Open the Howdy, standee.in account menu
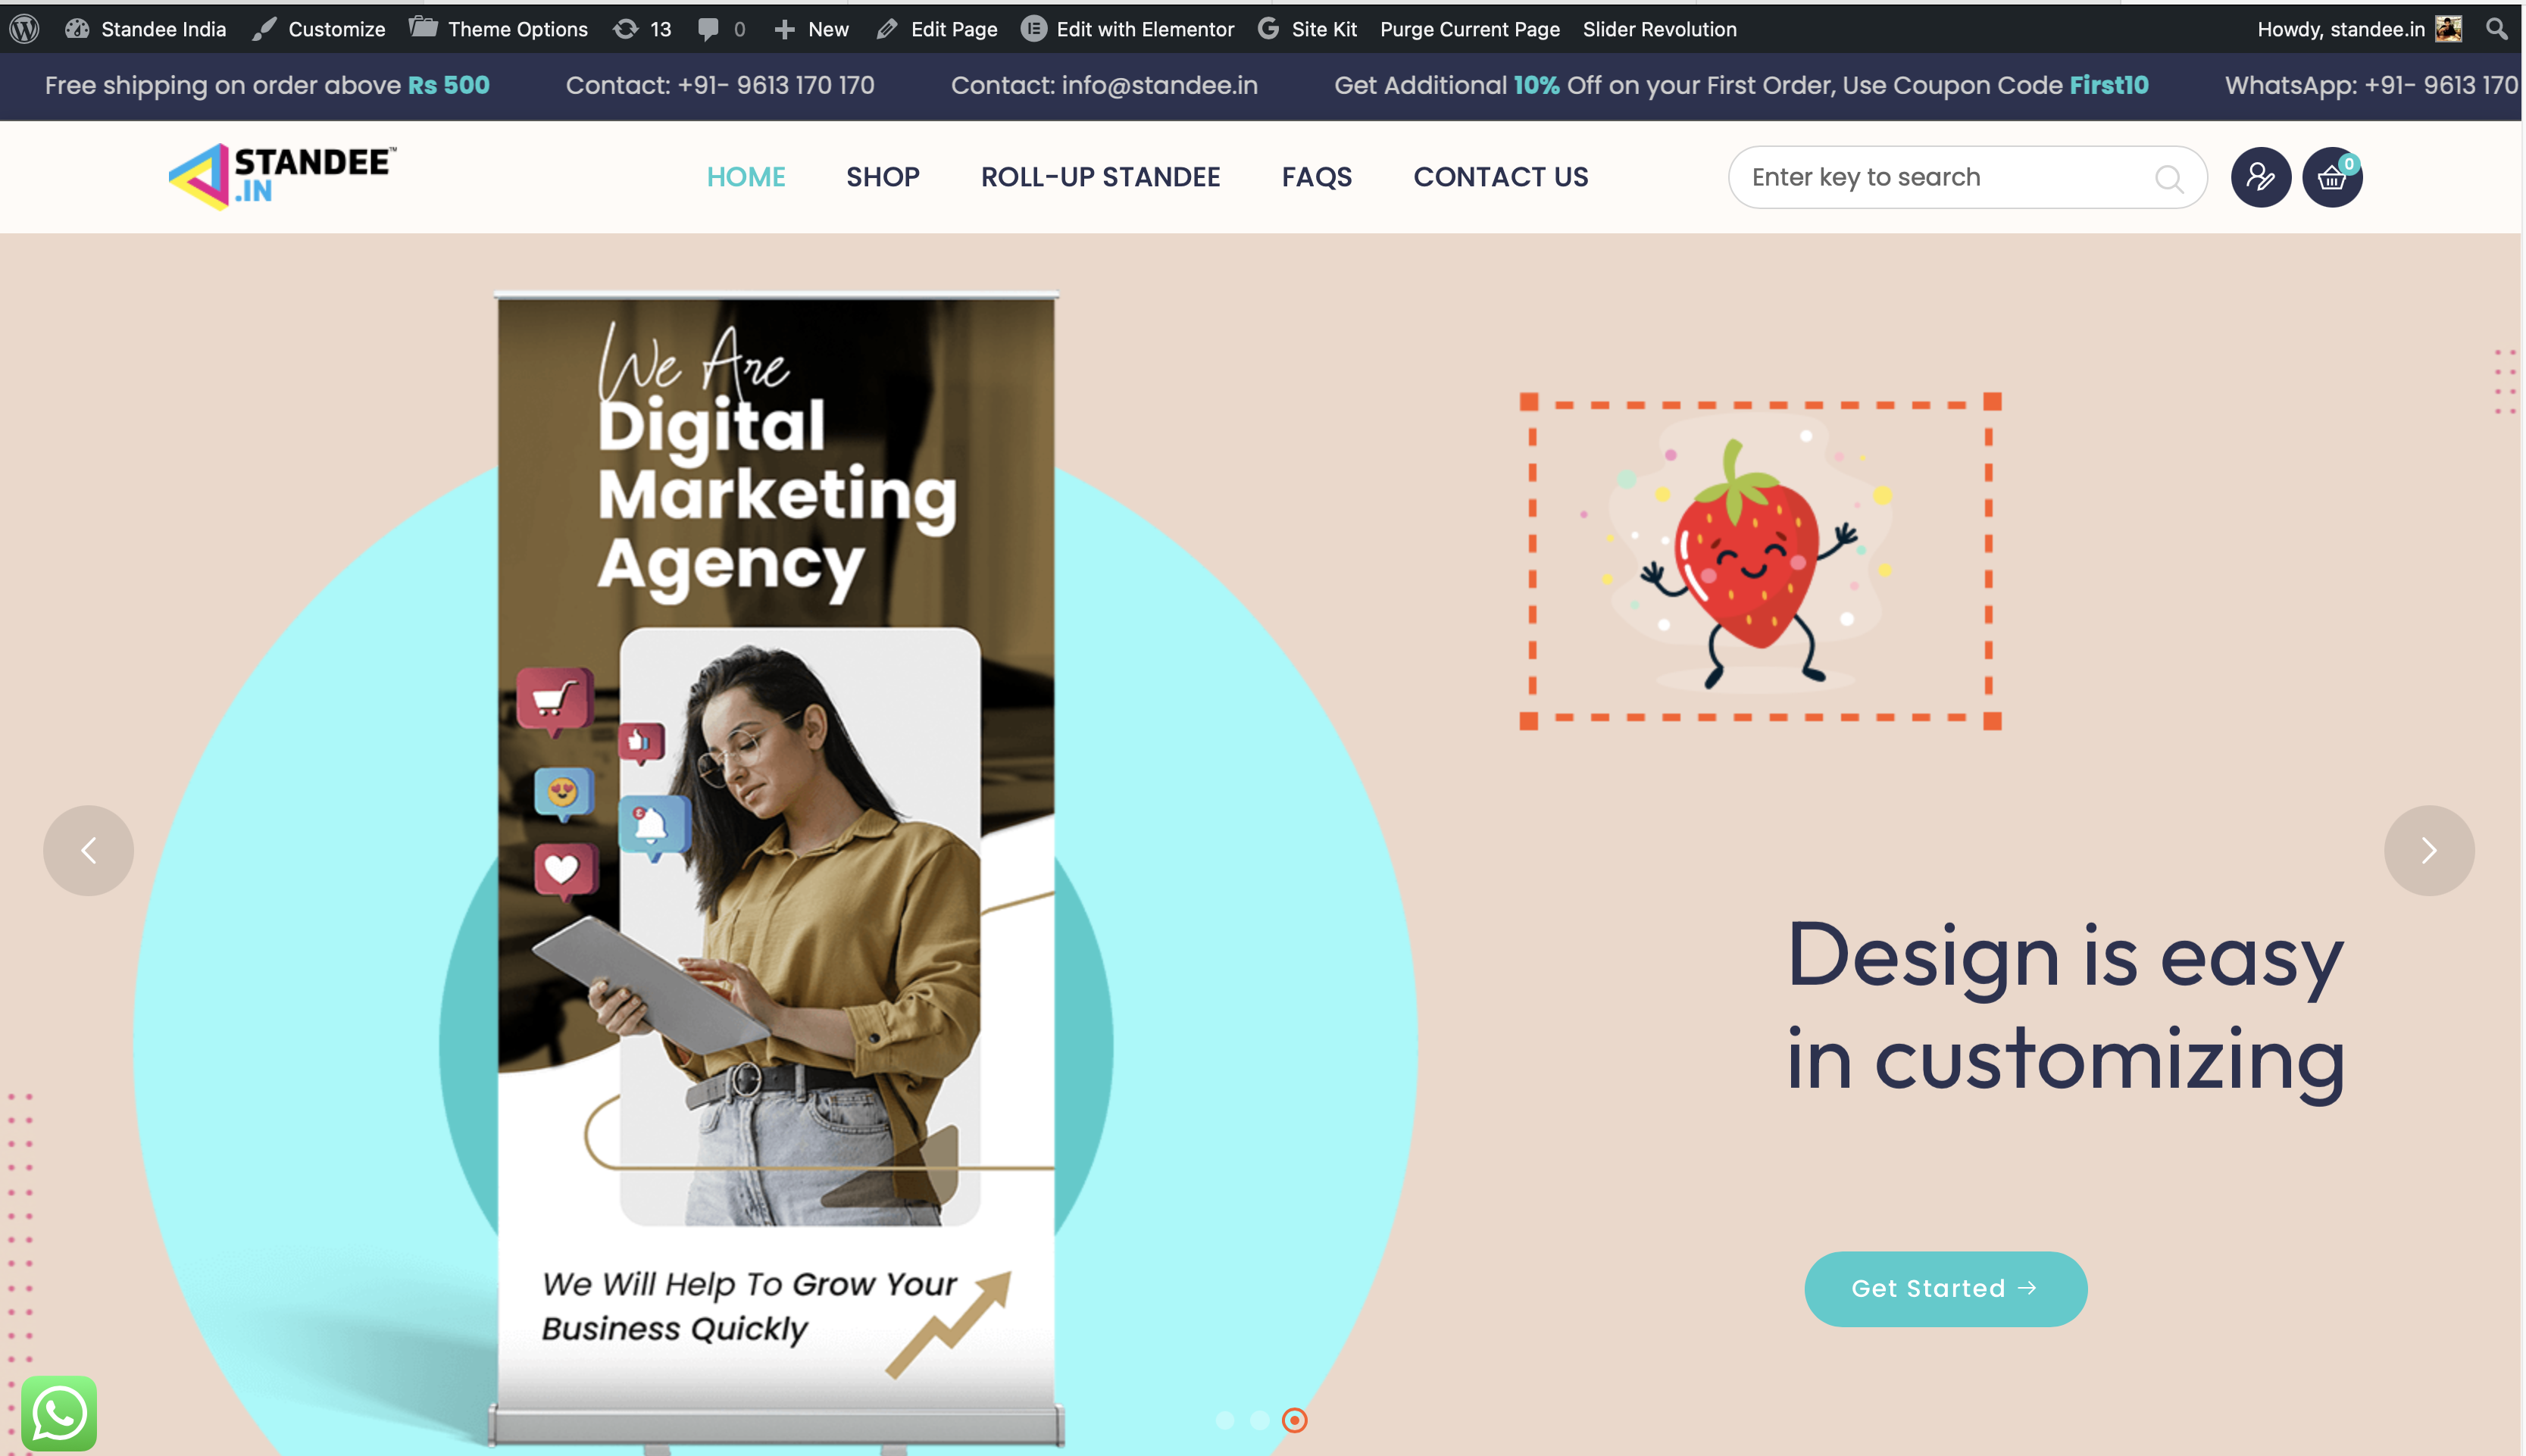 point(2359,29)
